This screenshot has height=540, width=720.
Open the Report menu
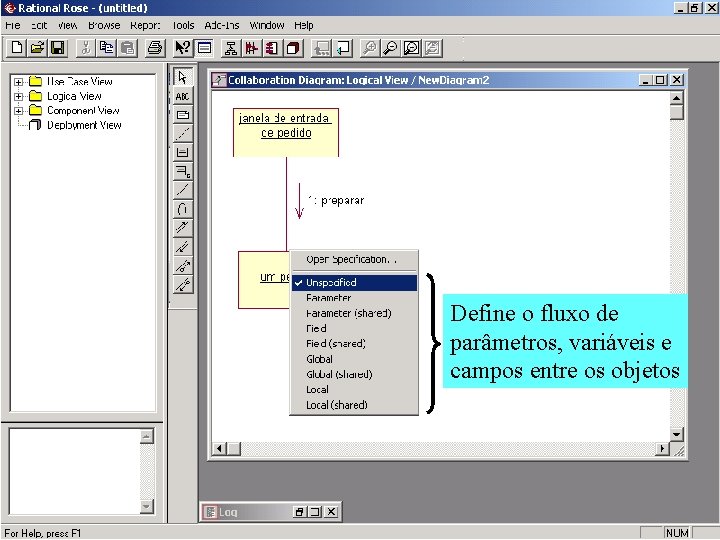[146, 25]
